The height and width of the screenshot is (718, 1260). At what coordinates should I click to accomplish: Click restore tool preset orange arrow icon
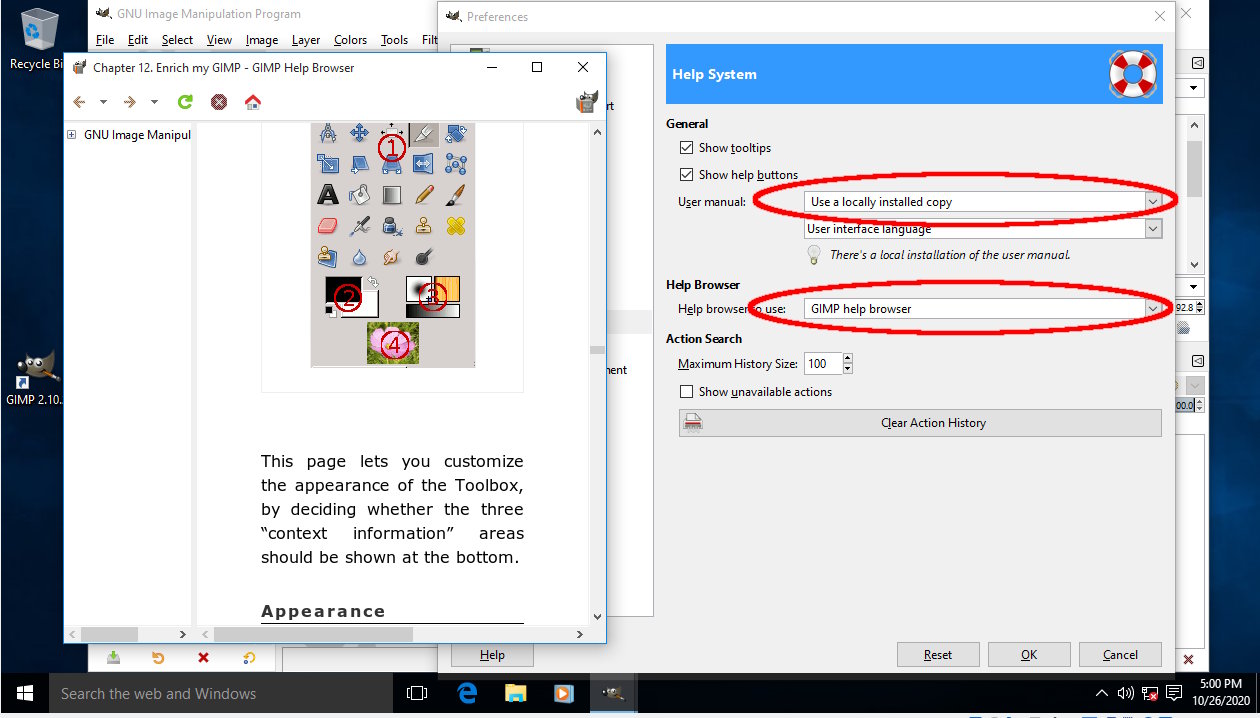tap(158, 658)
